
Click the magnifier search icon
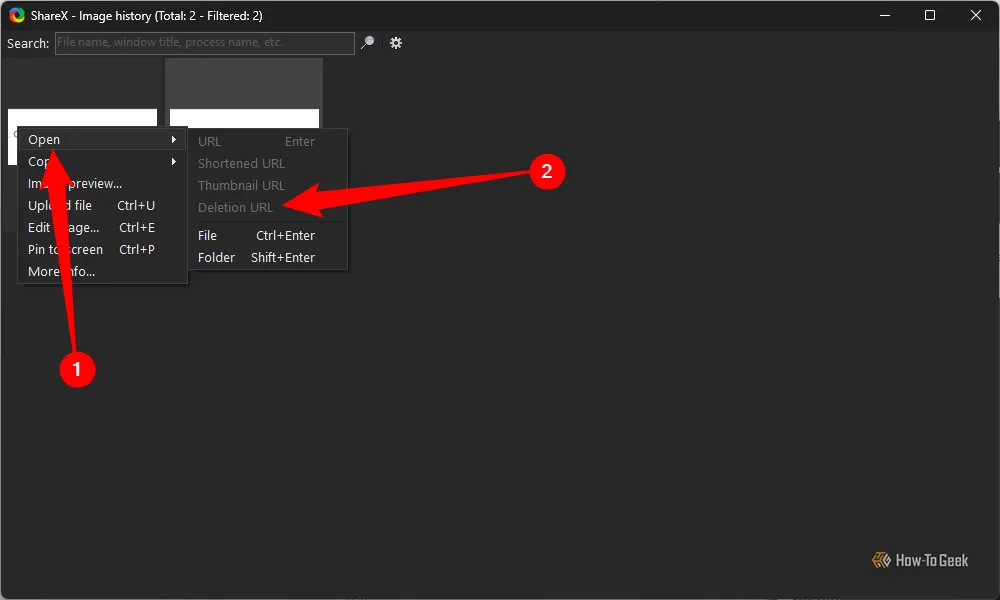pyautogui.click(x=368, y=43)
